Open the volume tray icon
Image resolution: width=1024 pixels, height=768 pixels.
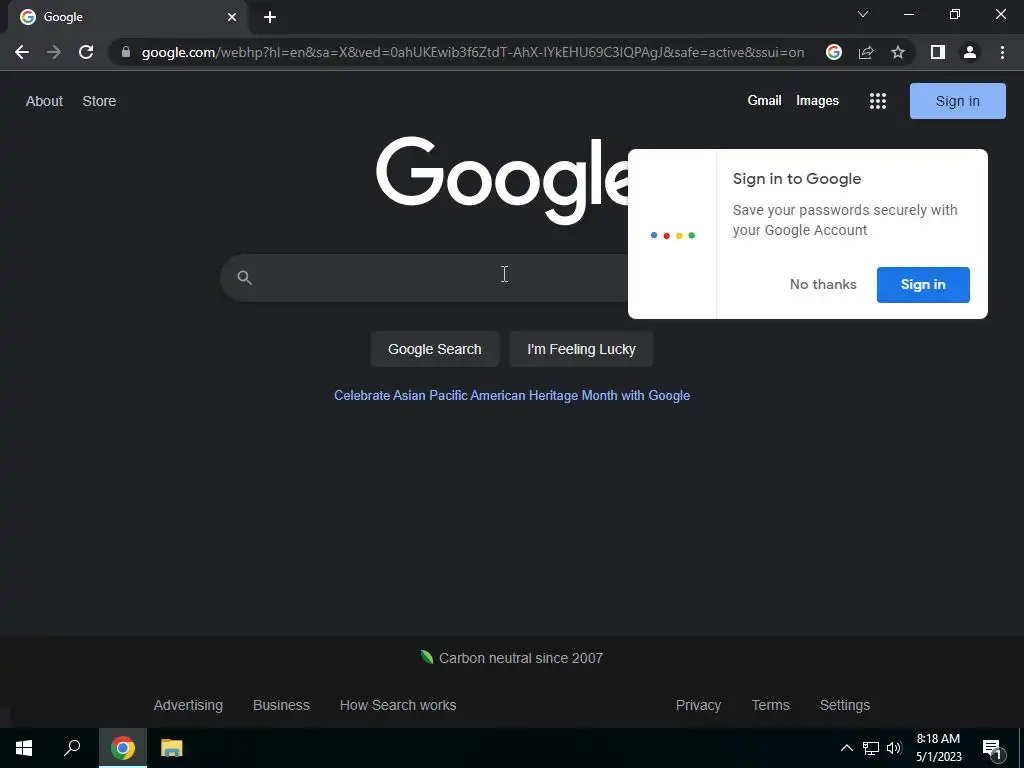[894, 748]
